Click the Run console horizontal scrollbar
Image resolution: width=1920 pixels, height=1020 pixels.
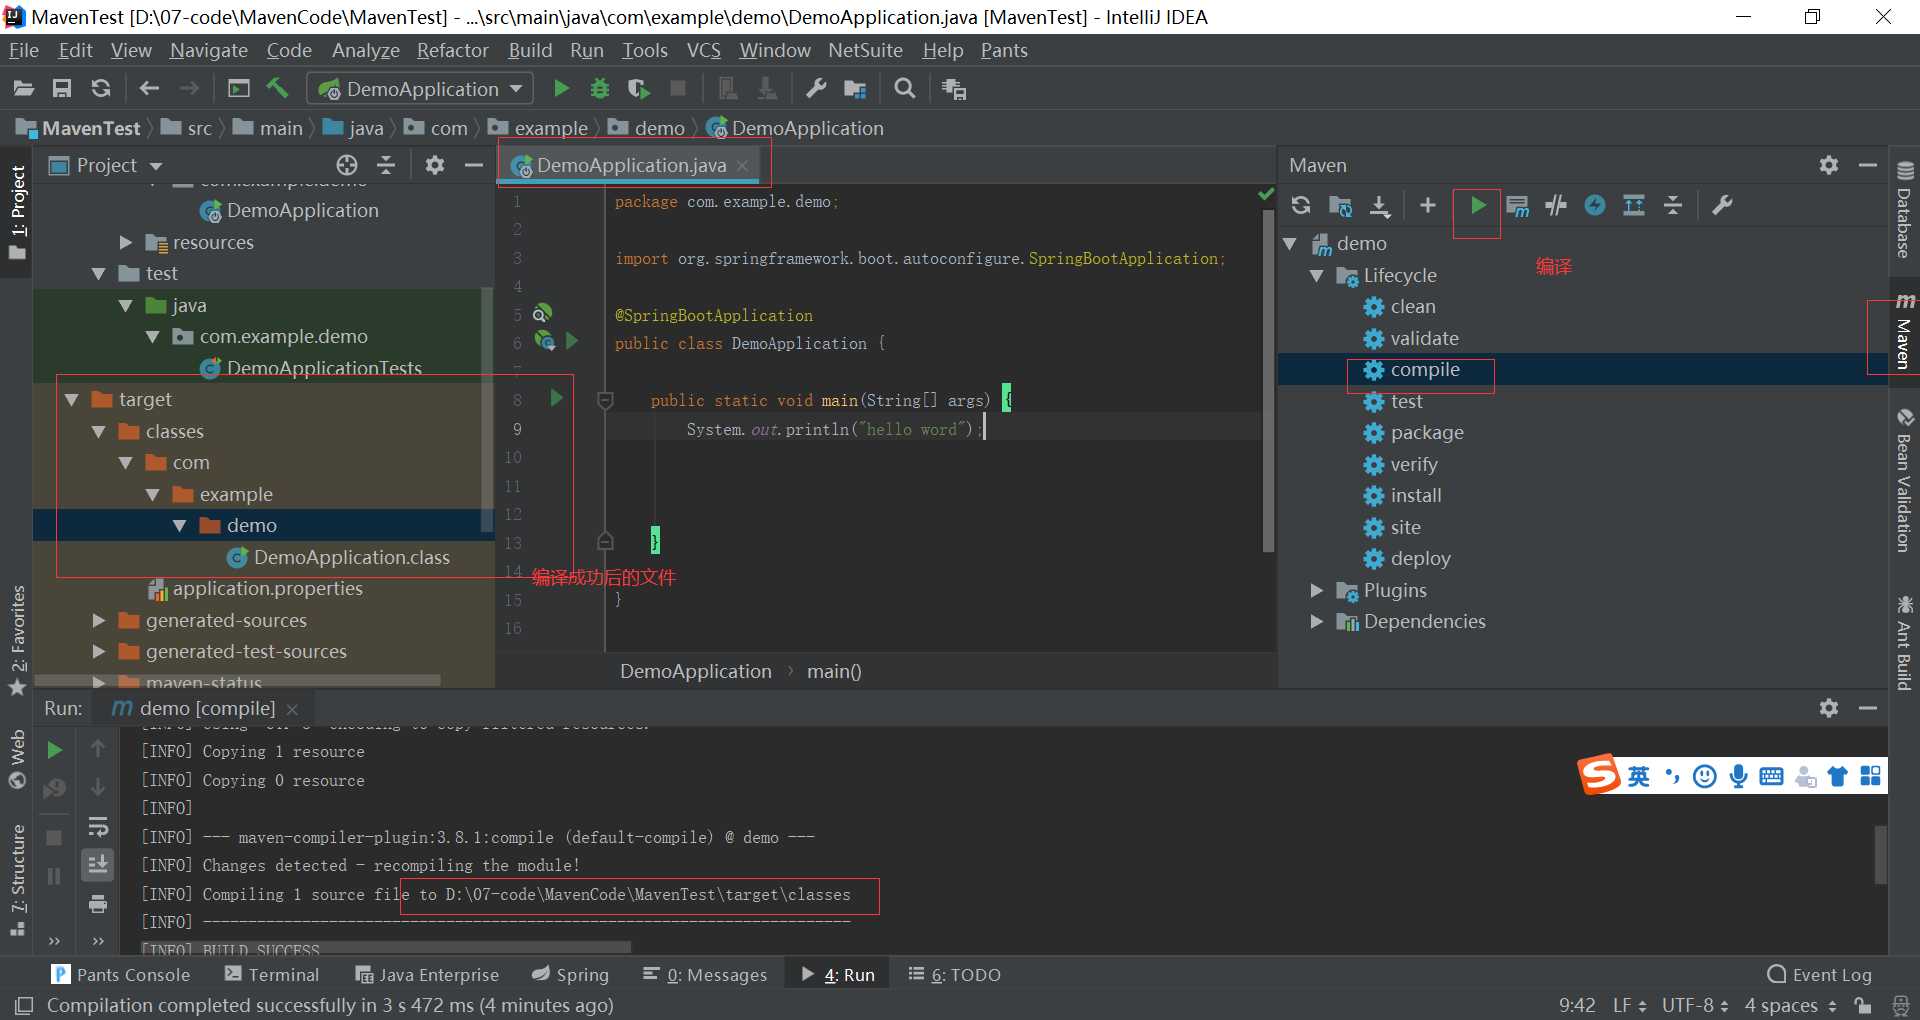(385, 946)
